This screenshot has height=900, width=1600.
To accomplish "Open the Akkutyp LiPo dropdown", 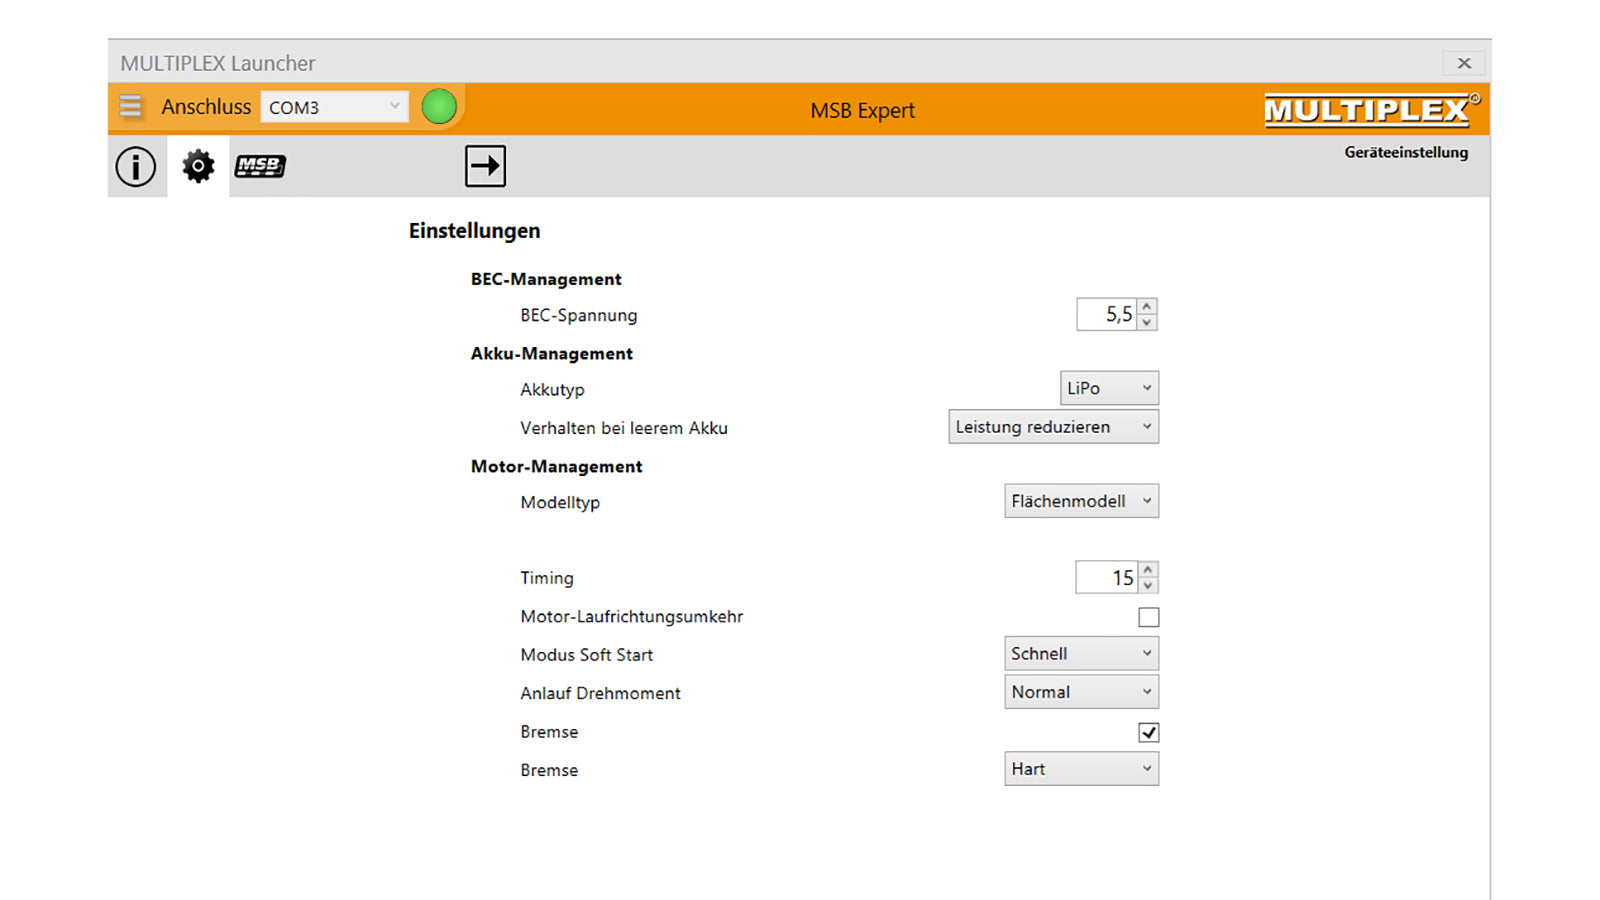I will tap(1109, 388).
